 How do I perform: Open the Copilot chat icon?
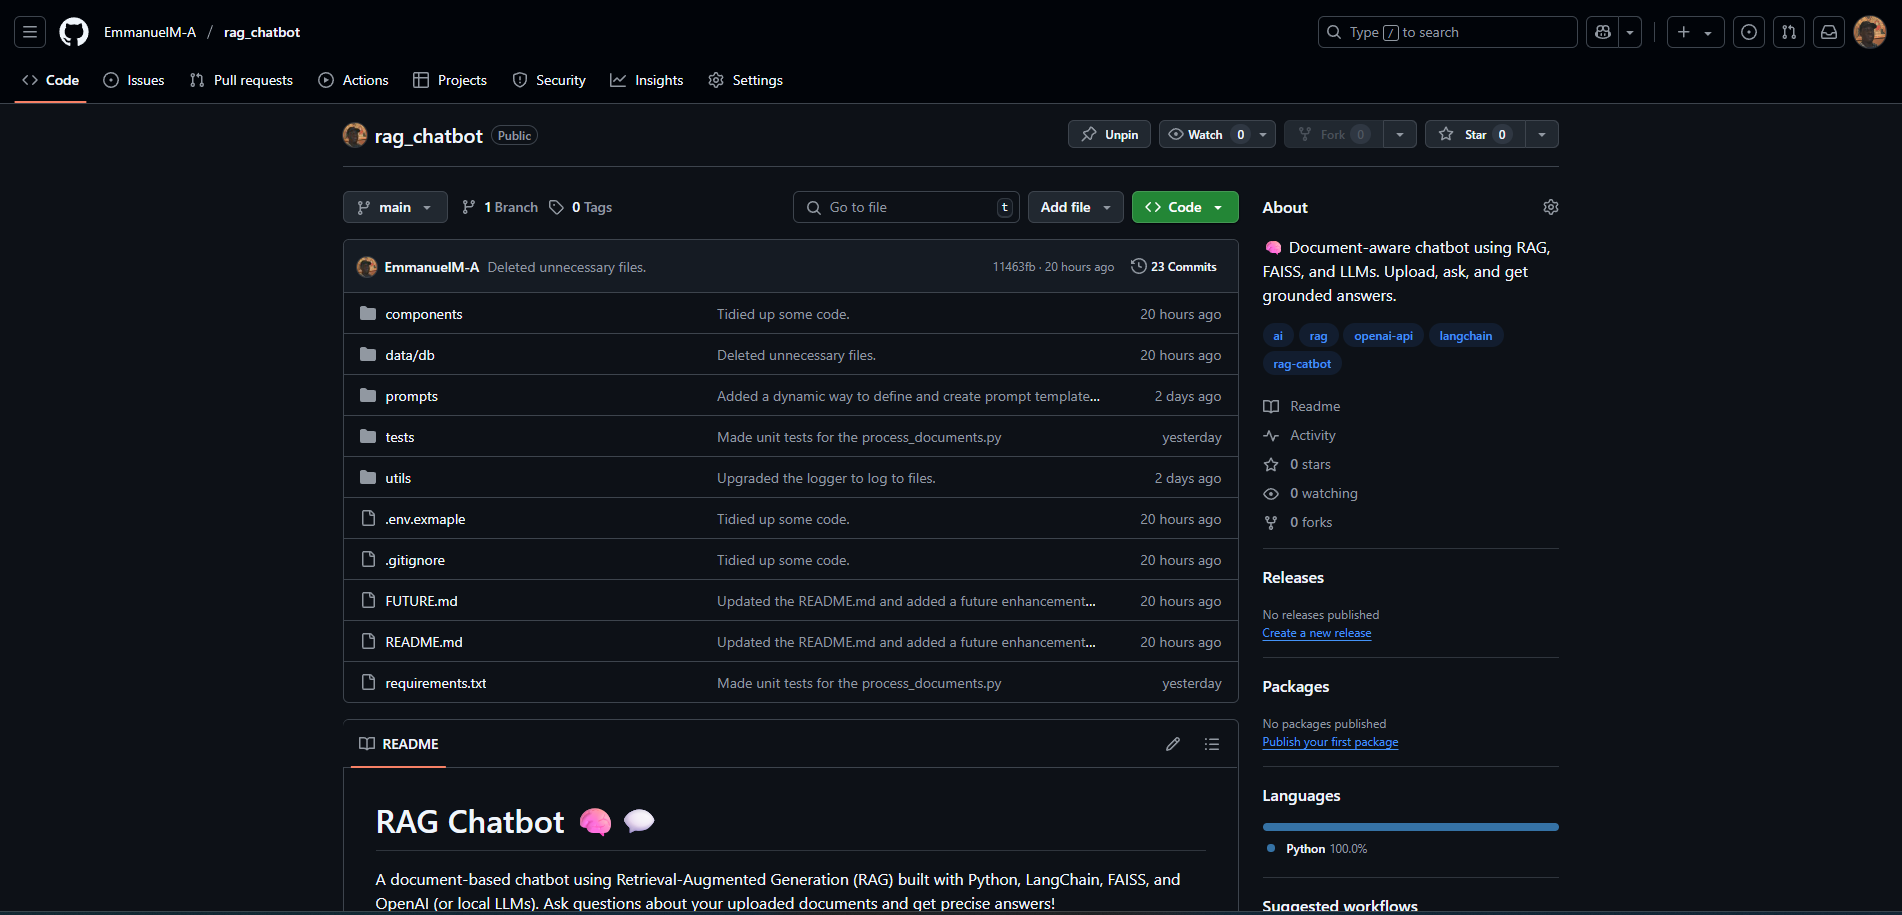coord(1603,32)
